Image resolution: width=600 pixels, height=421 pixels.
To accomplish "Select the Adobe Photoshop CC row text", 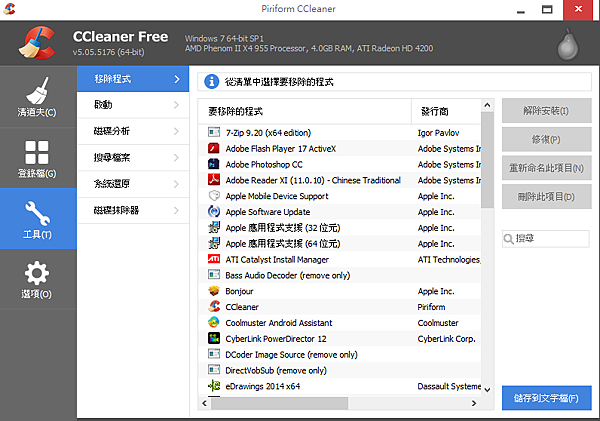I will pos(264,165).
